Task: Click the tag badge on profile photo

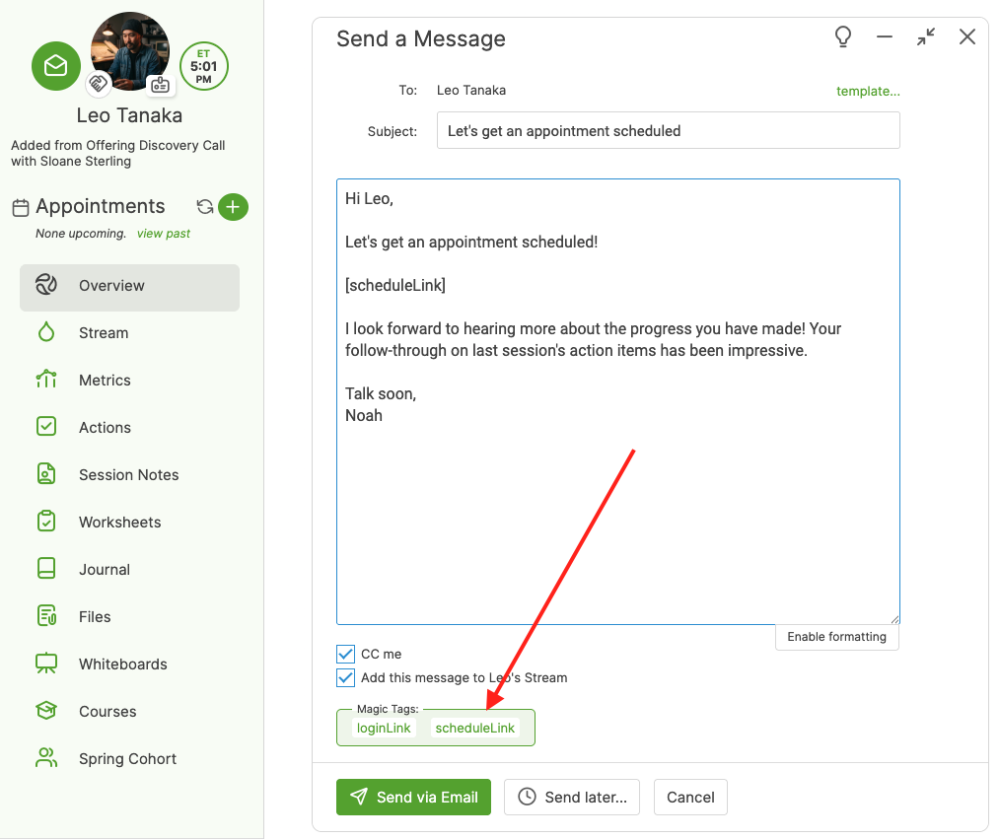Action: click(x=98, y=84)
